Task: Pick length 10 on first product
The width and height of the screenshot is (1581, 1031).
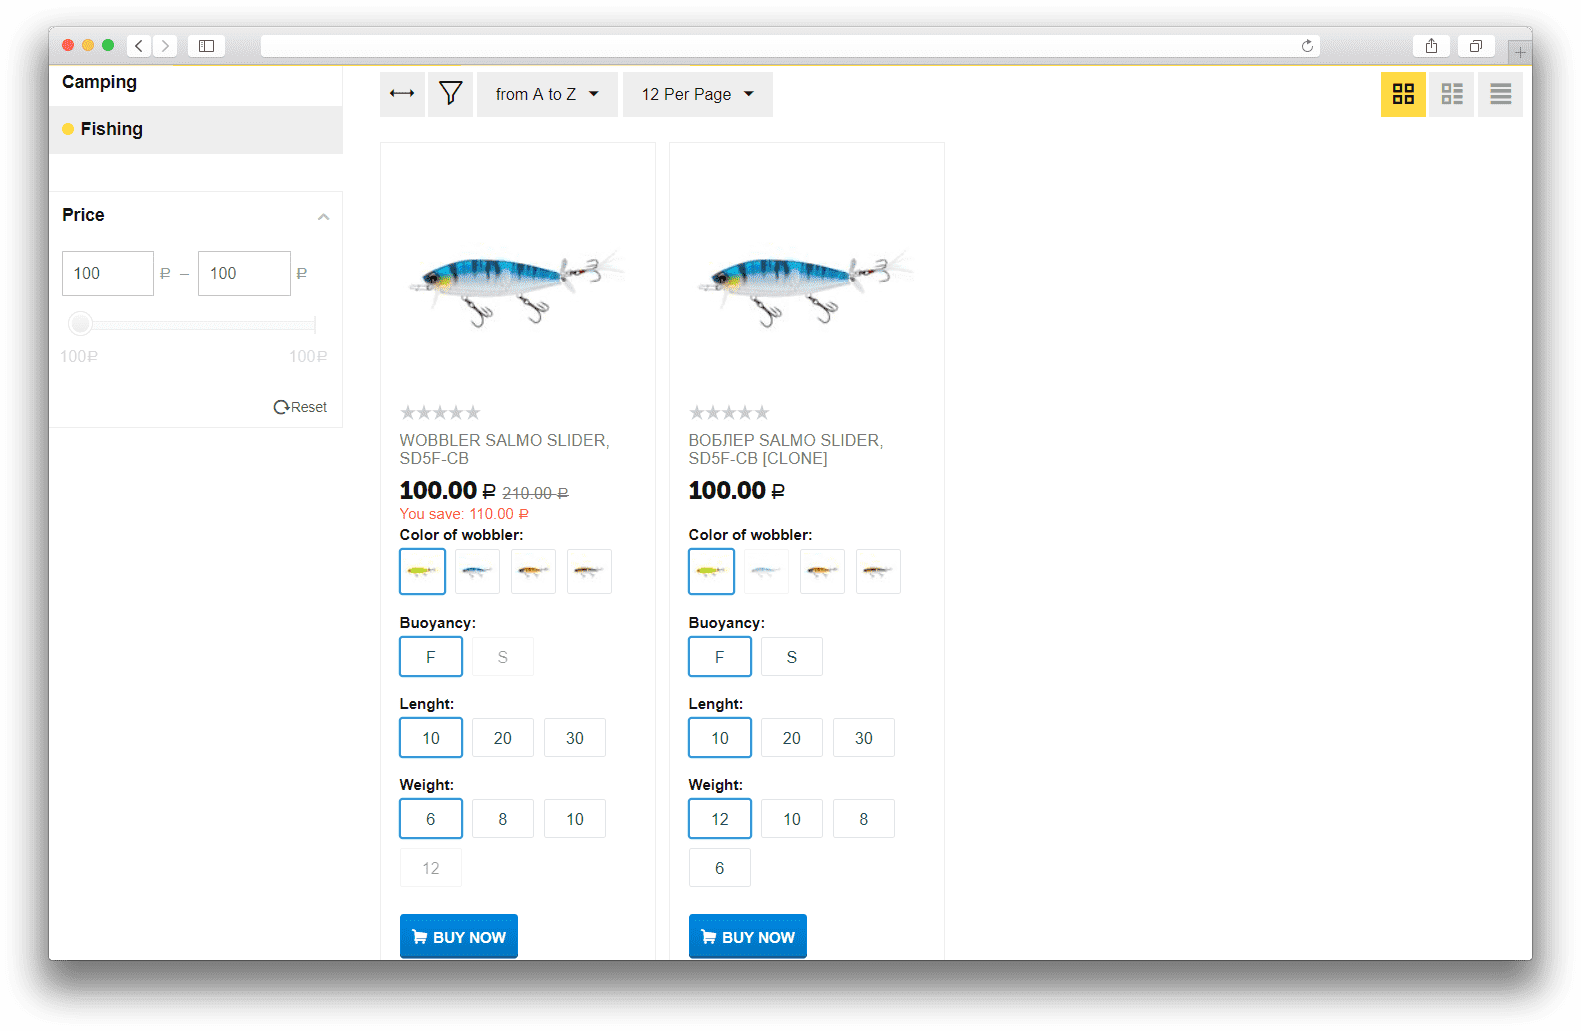Action: (x=431, y=738)
